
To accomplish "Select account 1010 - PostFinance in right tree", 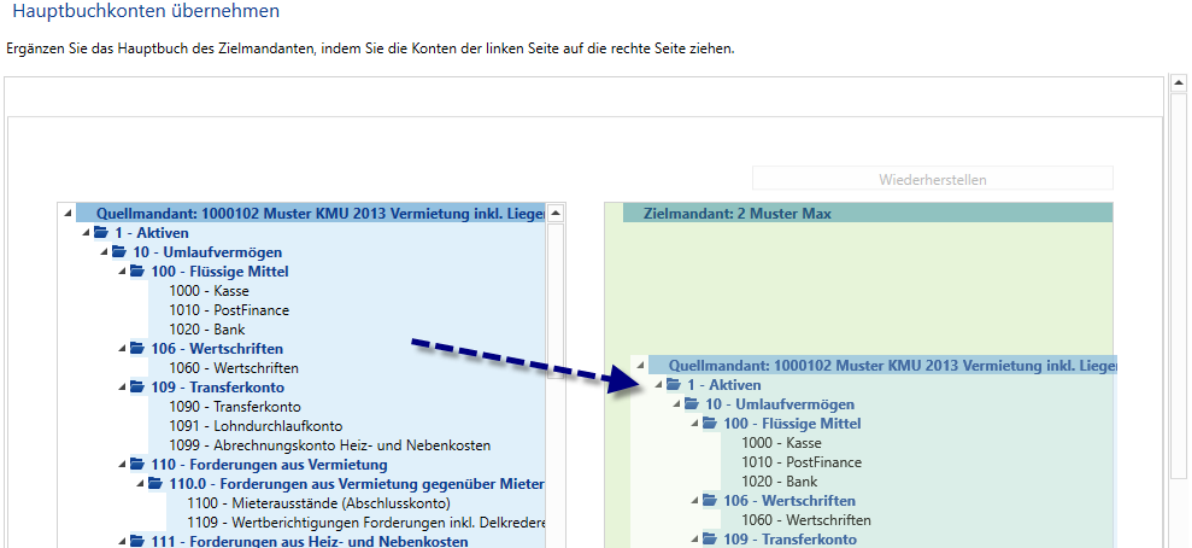I will (x=801, y=461).
